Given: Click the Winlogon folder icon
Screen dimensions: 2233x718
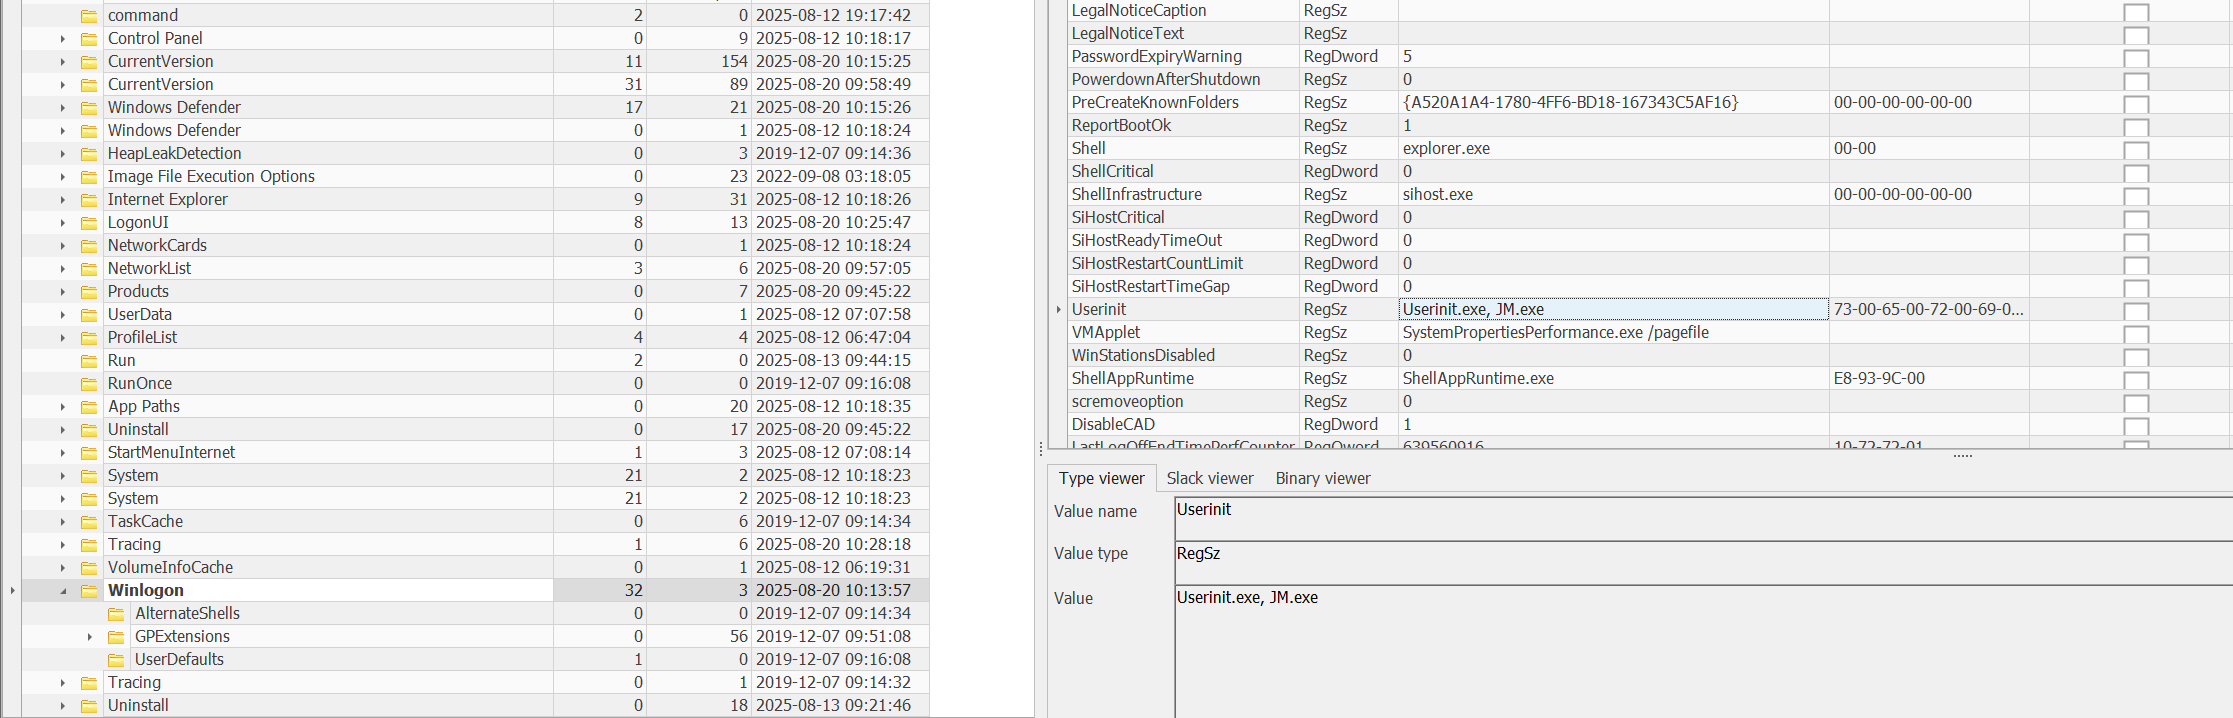Looking at the screenshot, I should pos(89,591).
